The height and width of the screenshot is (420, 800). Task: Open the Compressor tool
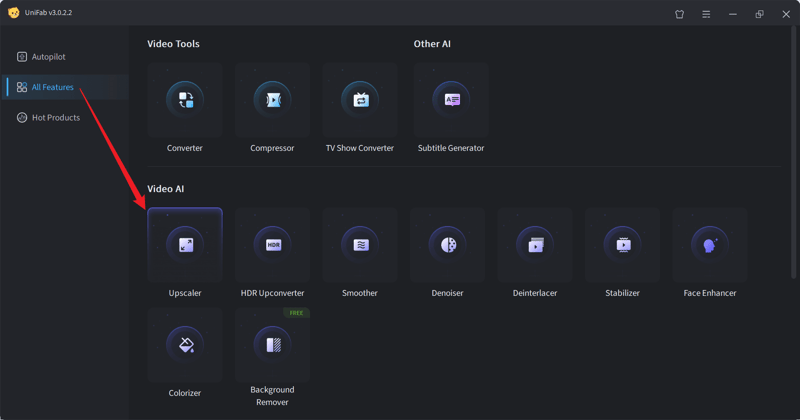tap(272, 101)
